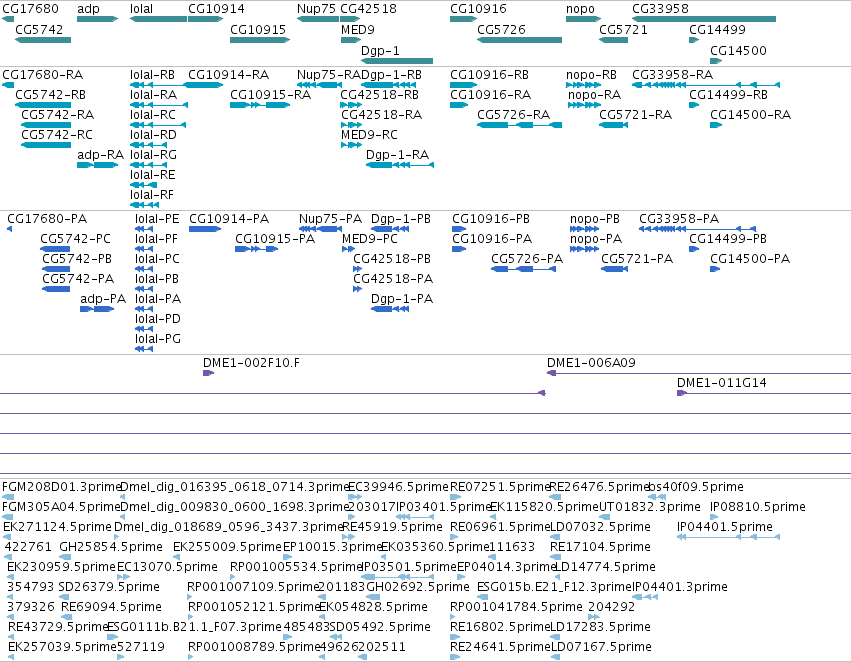Screen dimensions: 851x662
Task: Select the CG14500-RA transcript label
Action: (751, 114)
